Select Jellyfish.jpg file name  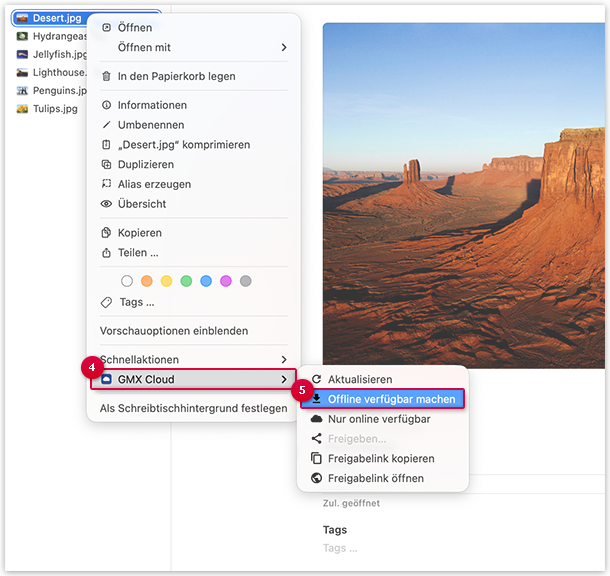(60, 54)
